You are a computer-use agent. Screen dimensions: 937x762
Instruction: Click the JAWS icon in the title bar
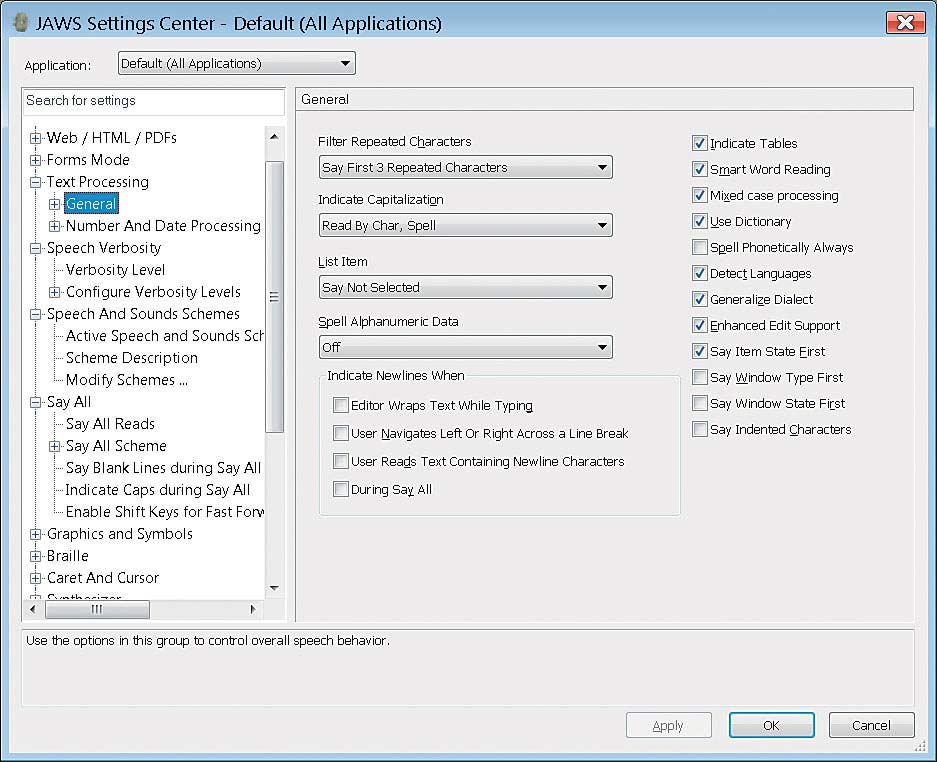point(20,23)
